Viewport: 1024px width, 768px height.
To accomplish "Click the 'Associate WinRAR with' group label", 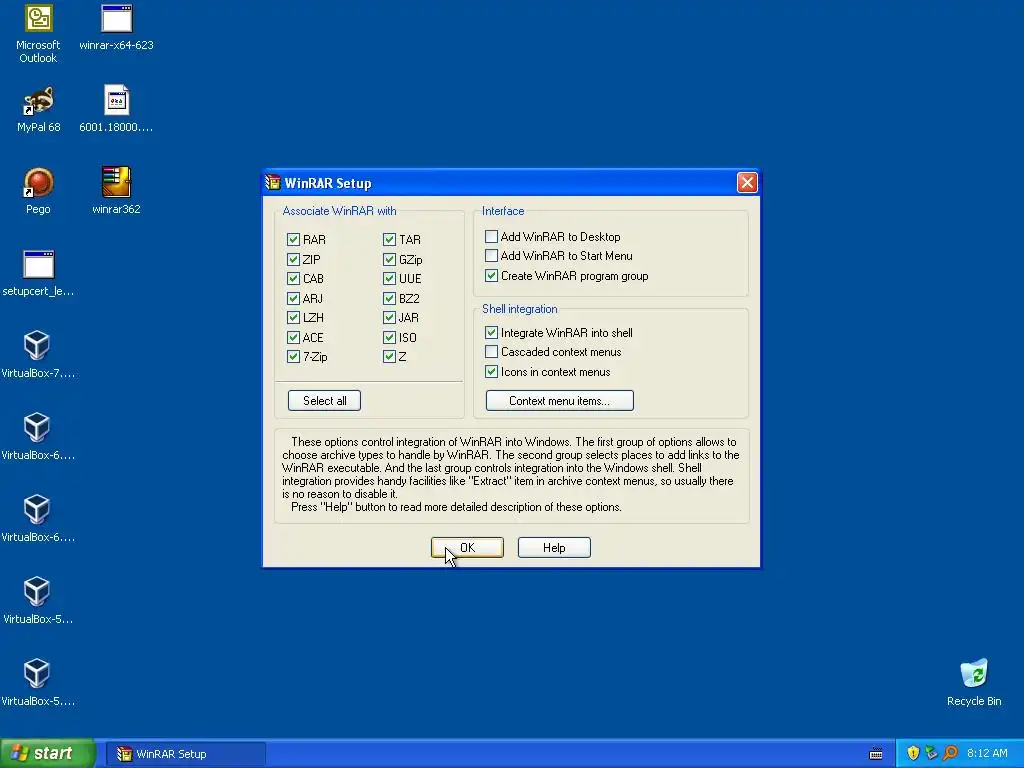I will [x=339, y=211].
